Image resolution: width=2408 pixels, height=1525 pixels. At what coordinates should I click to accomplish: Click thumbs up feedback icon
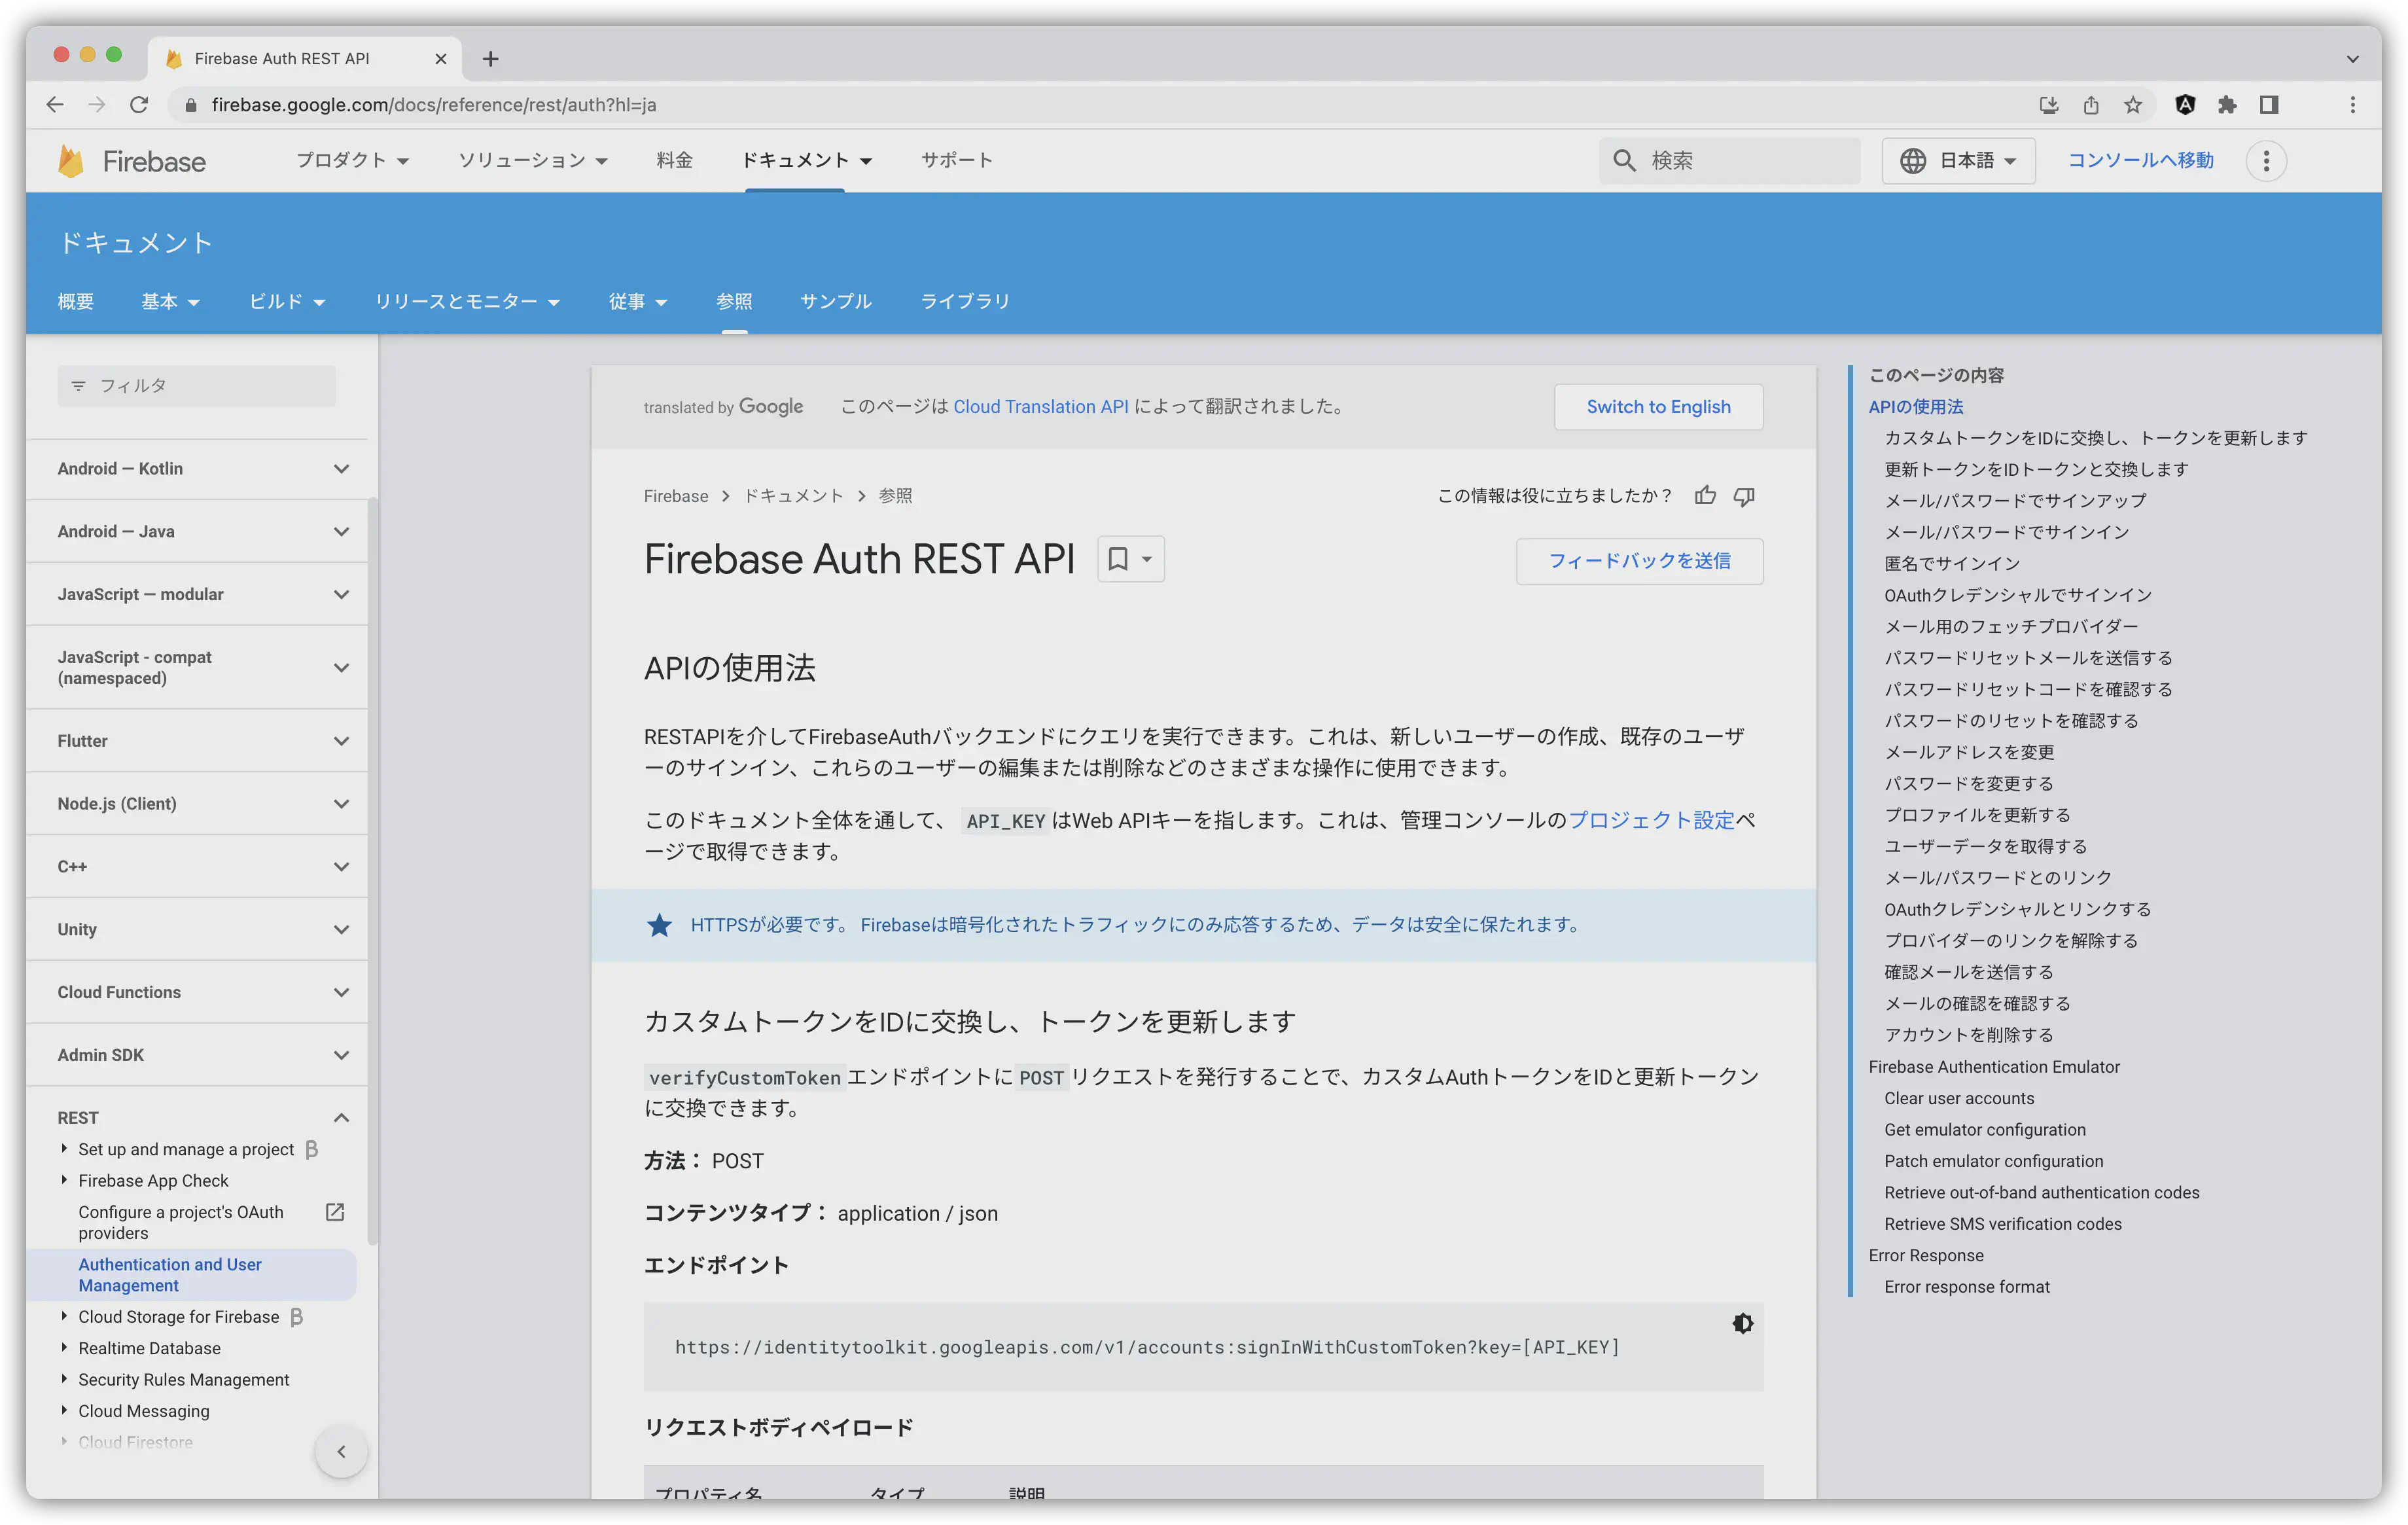point(1706,495)
